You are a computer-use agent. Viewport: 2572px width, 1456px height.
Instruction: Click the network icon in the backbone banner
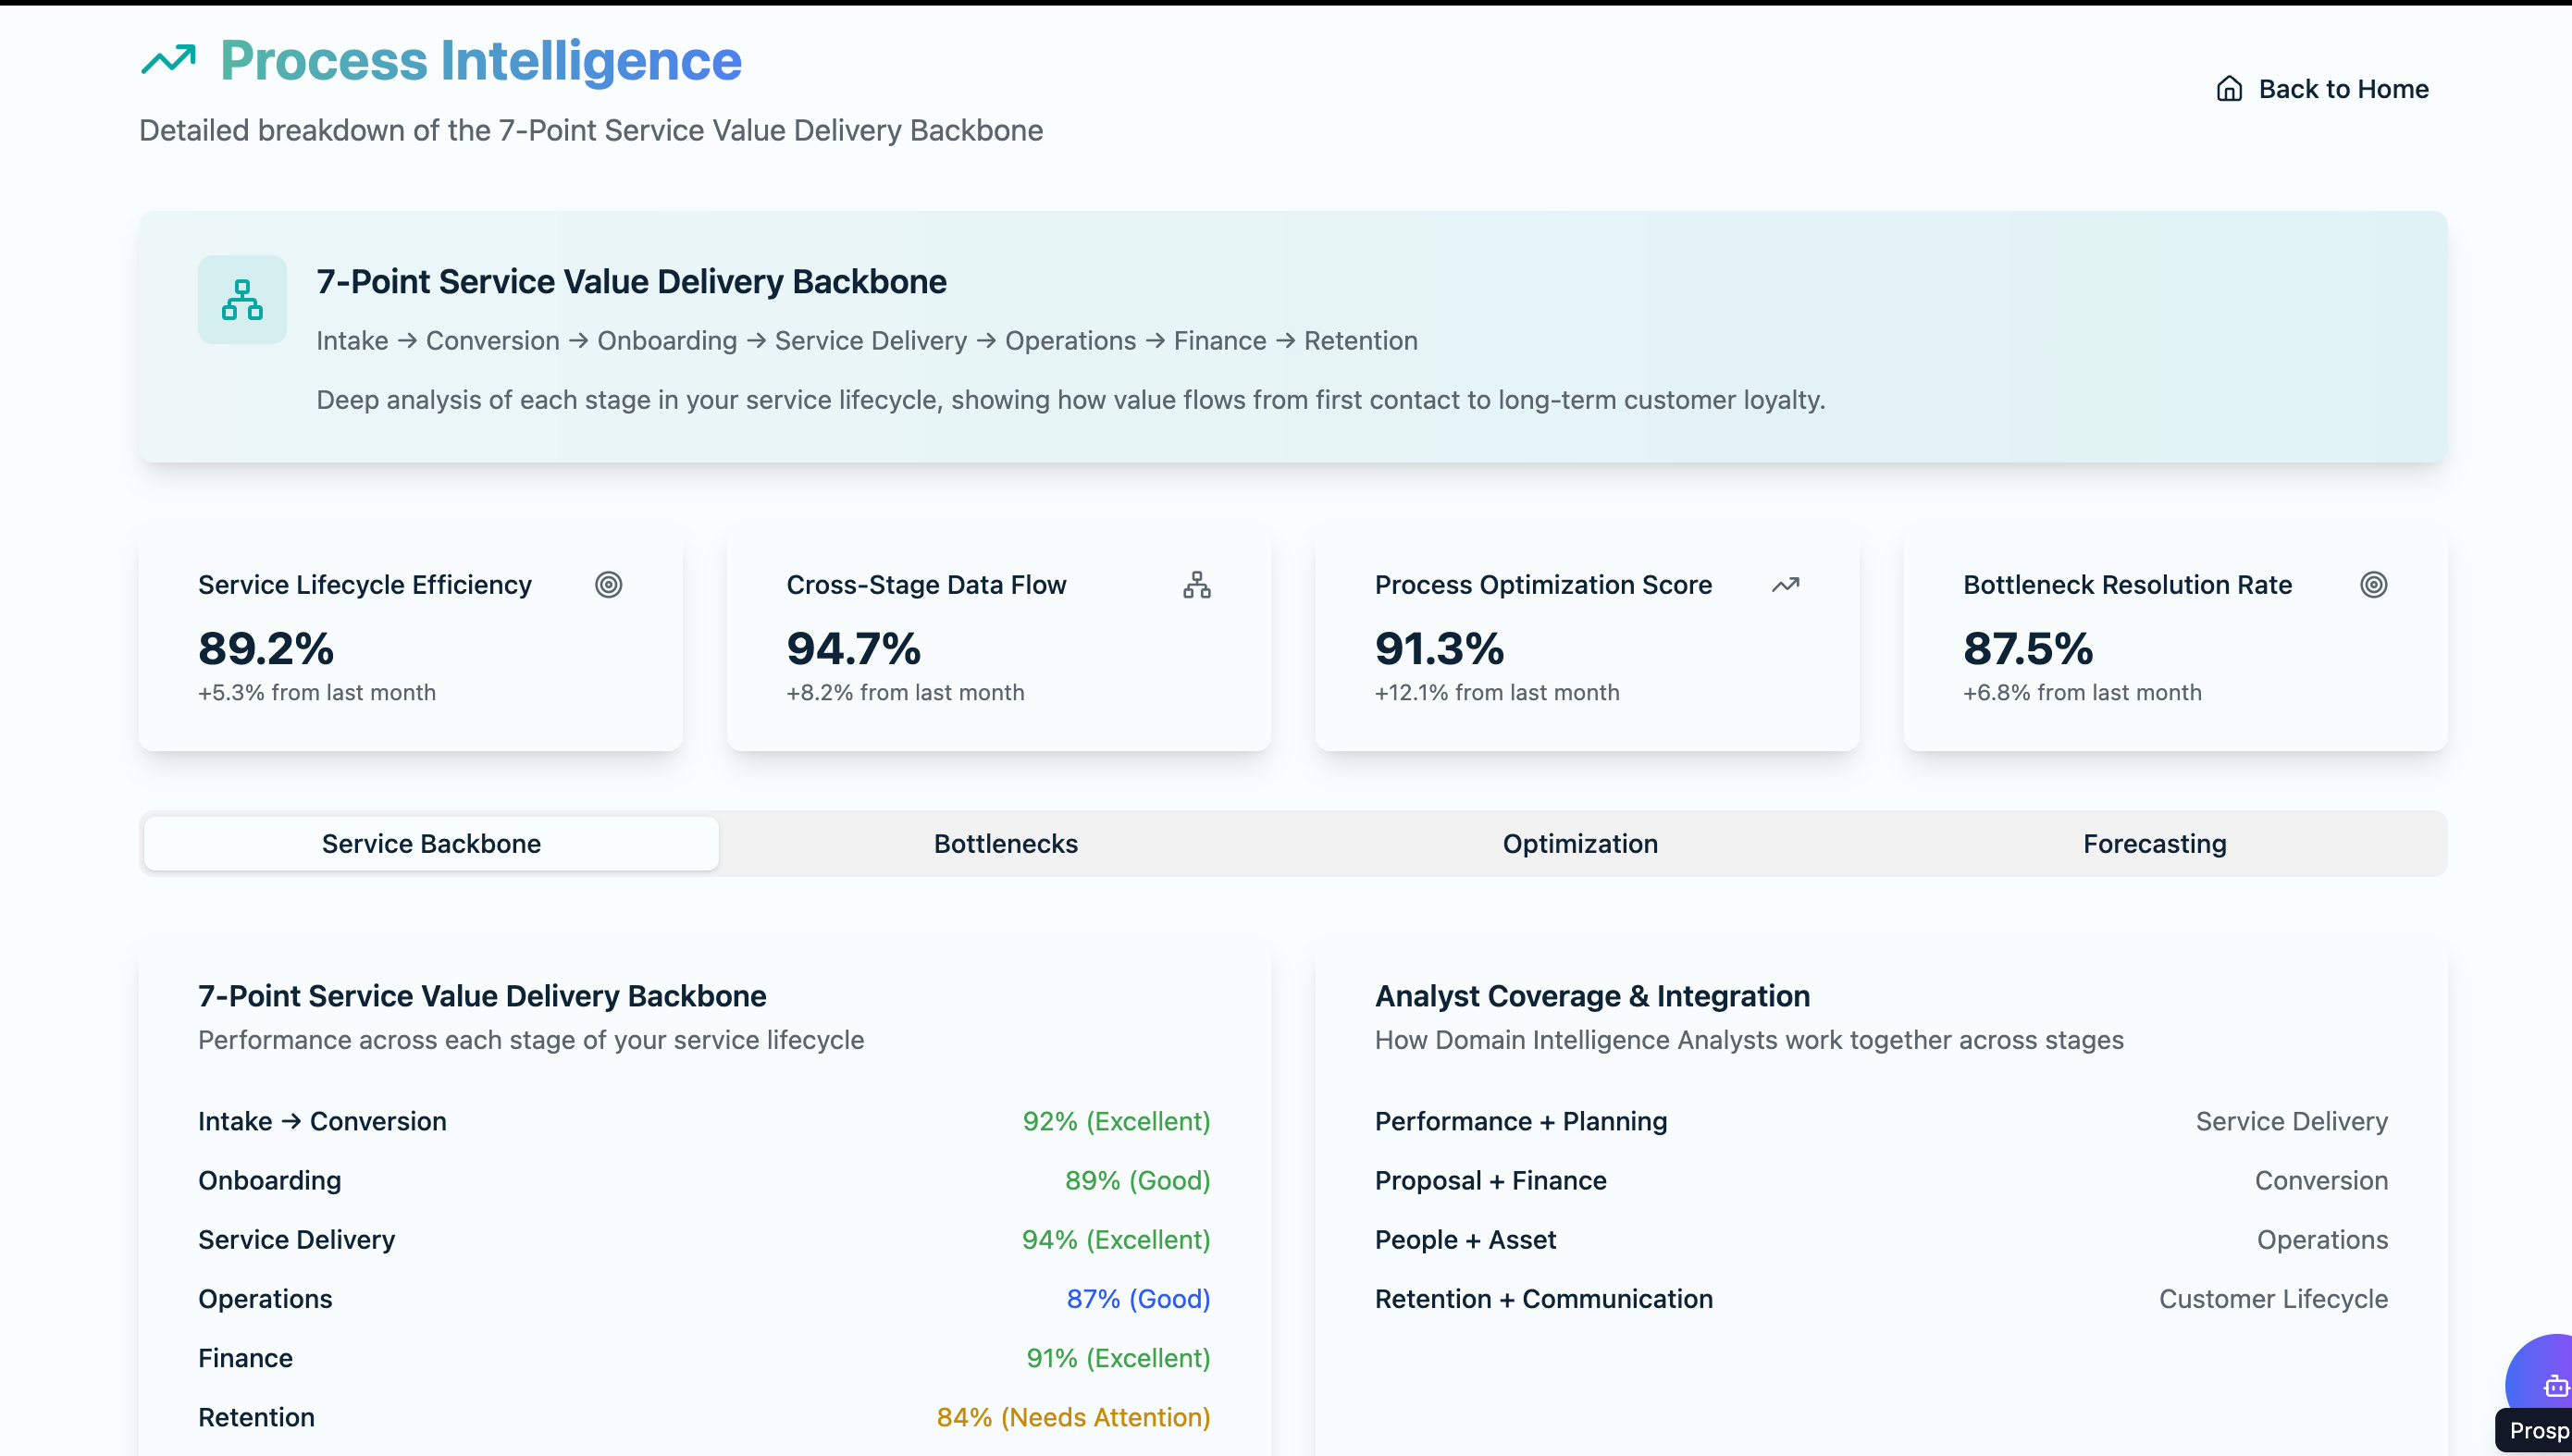click(242, 300)
